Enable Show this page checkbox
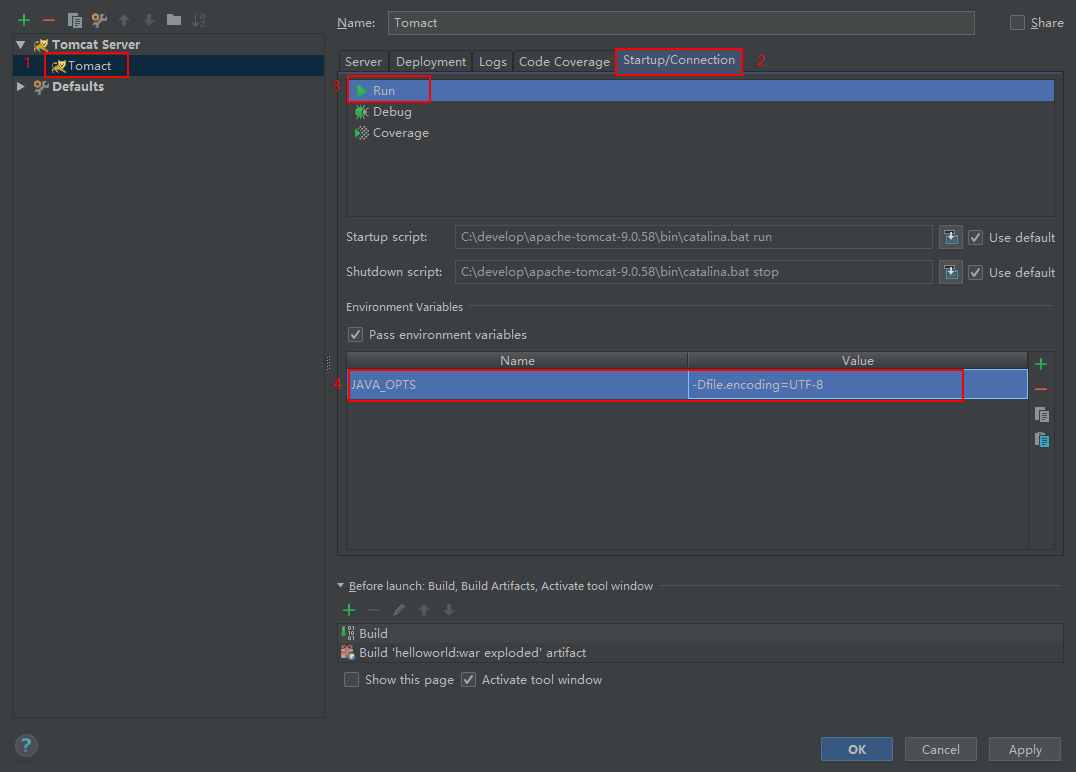This screenshot has height=772, width=1076. pos(351,680)
